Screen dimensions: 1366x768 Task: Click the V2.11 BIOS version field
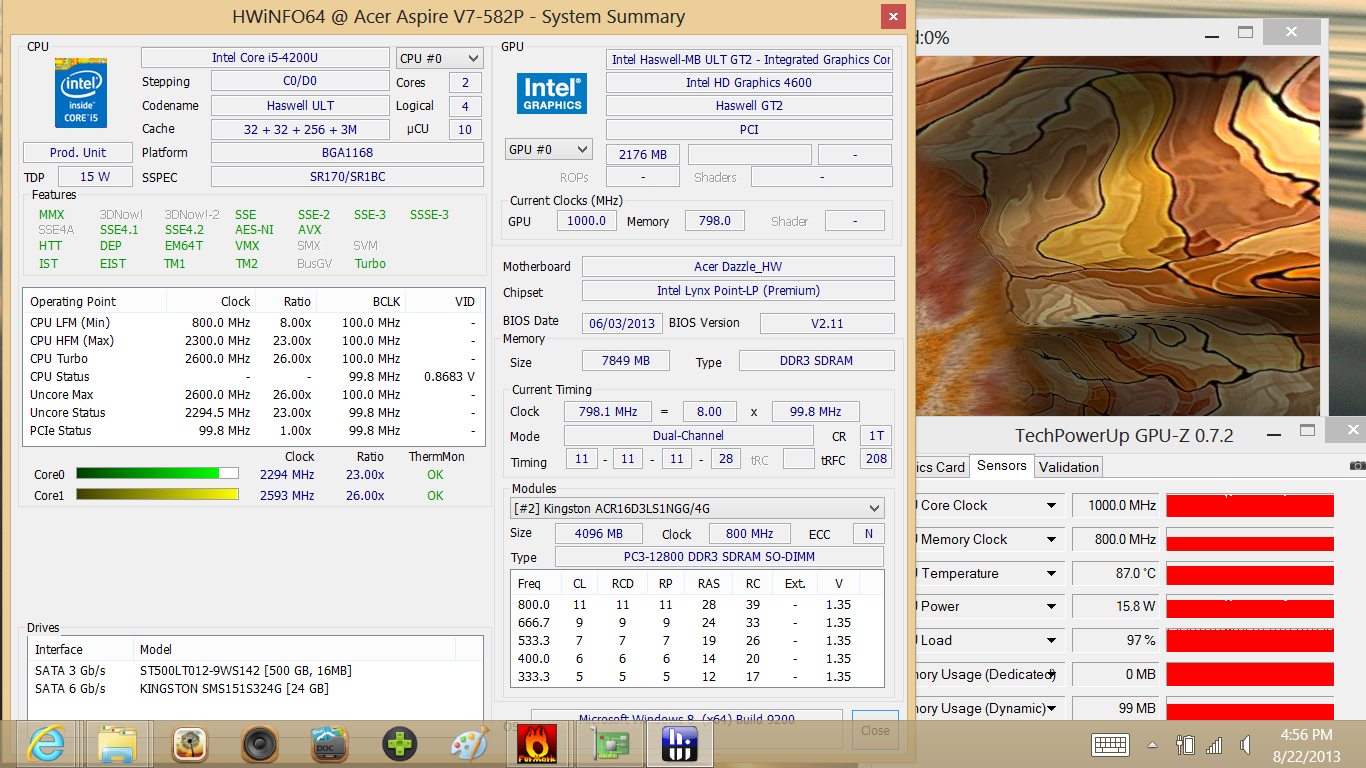tap(827, 323)
